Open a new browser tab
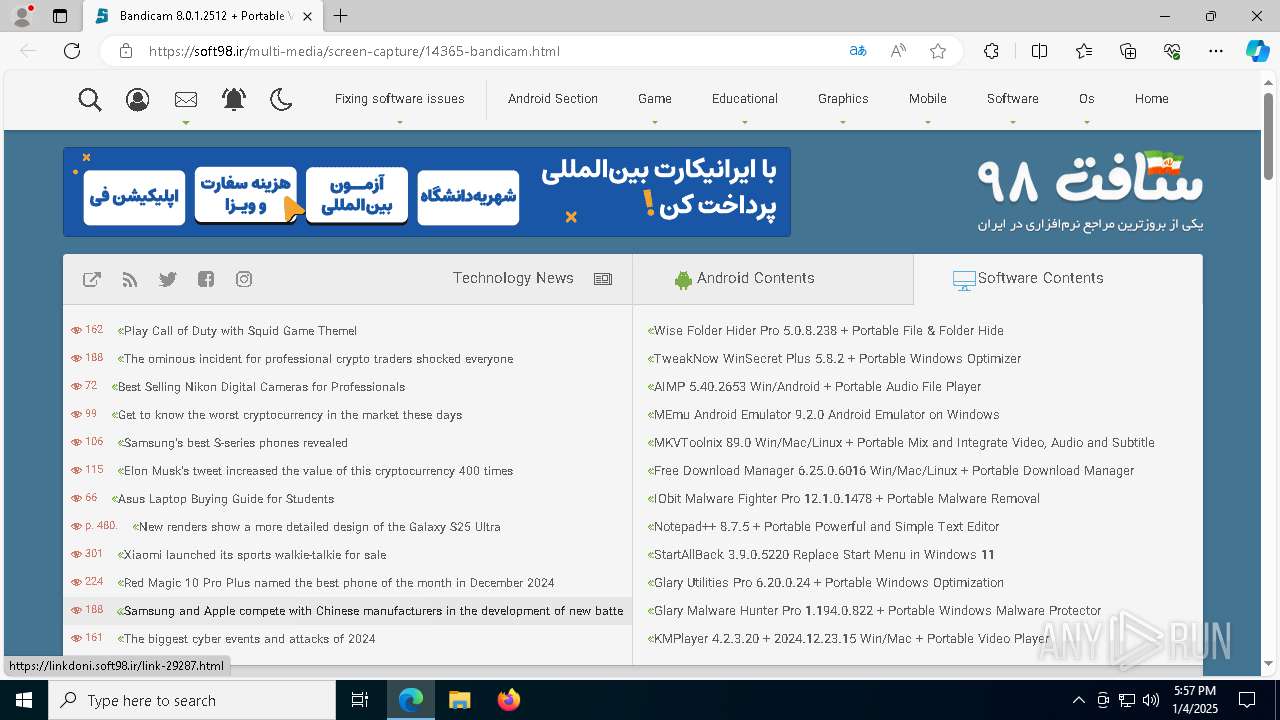Screen dimensions: 1280x720 (340, 16)
